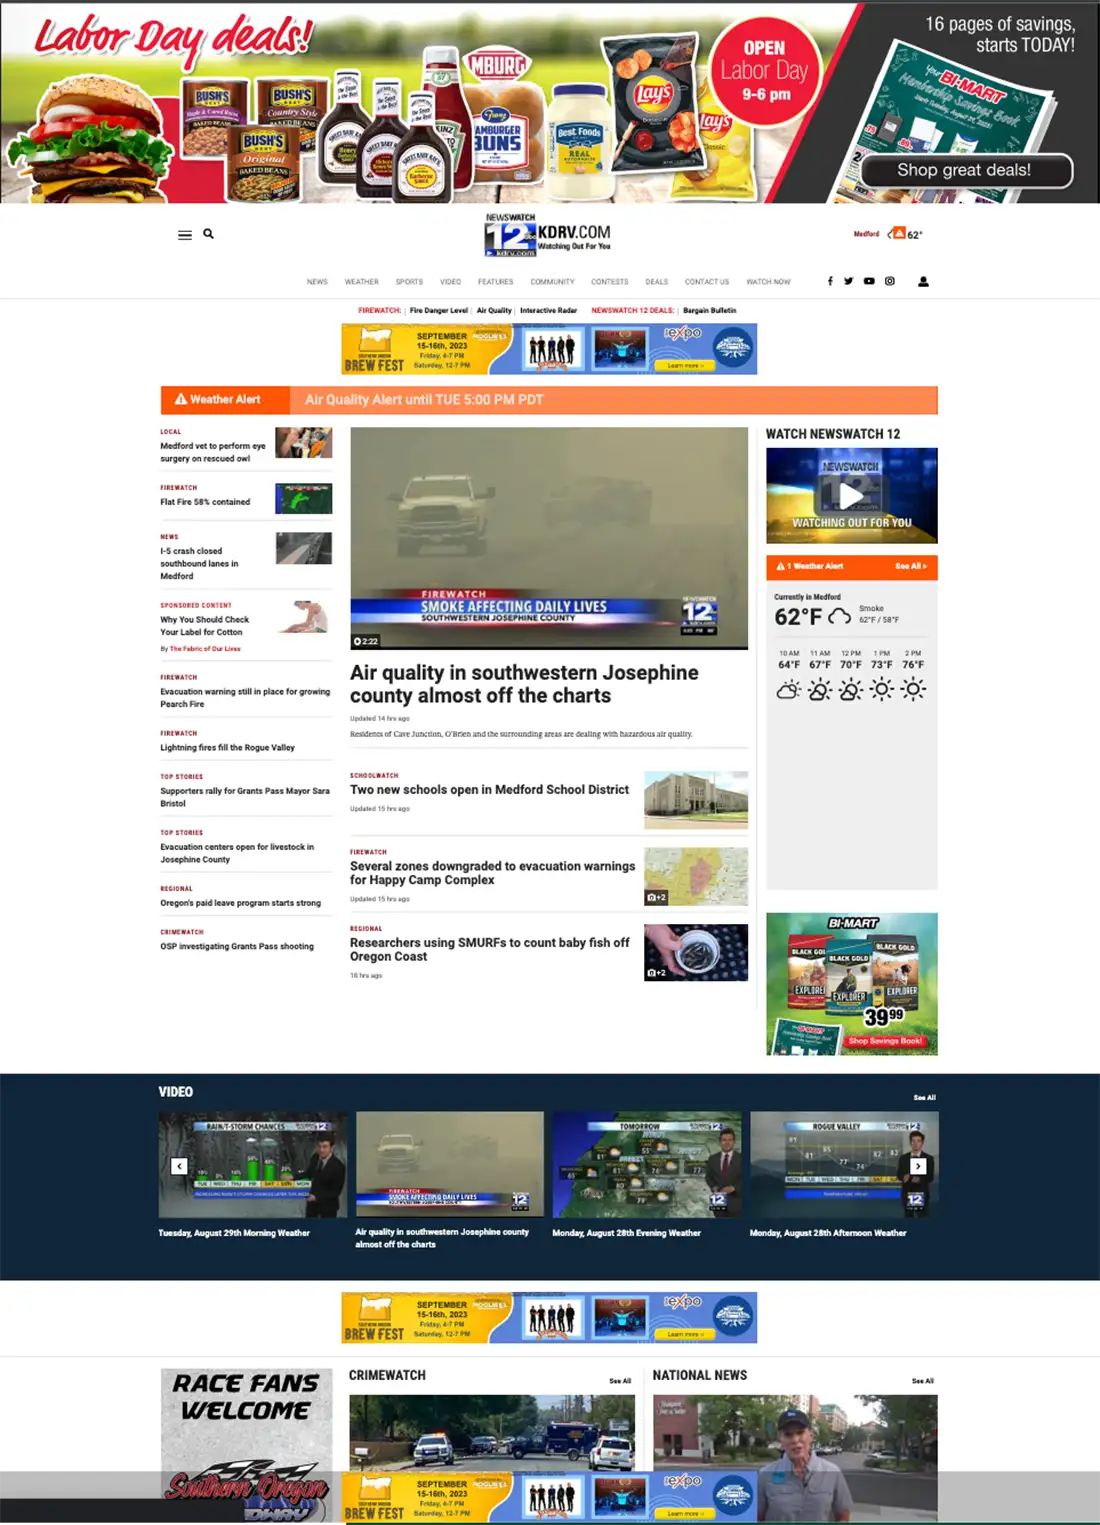
Task: Open the Interactive Radar link
Action: (x=548, y=310)
